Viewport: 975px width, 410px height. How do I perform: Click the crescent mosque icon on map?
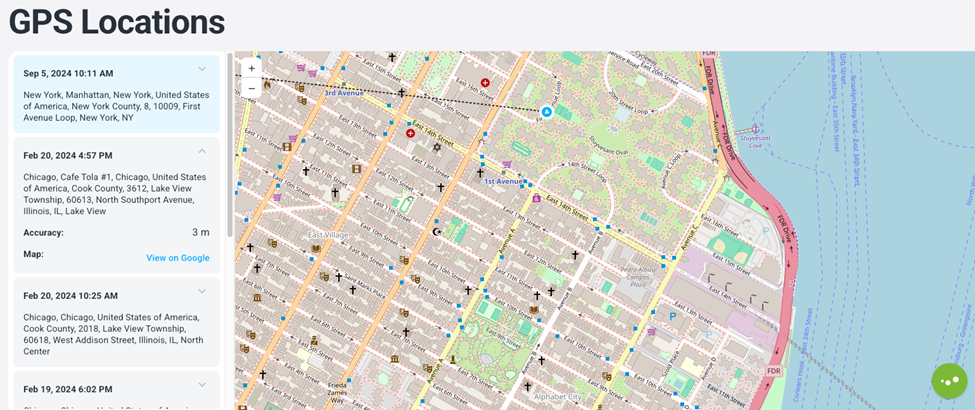[437, 231]
